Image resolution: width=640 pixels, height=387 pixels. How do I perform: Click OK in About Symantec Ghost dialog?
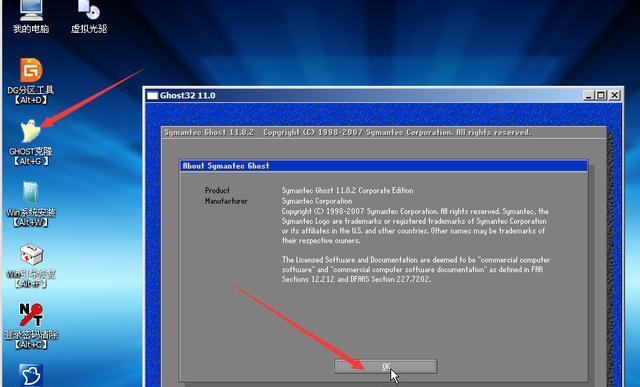pyautogui.click(x=386, y=366)
